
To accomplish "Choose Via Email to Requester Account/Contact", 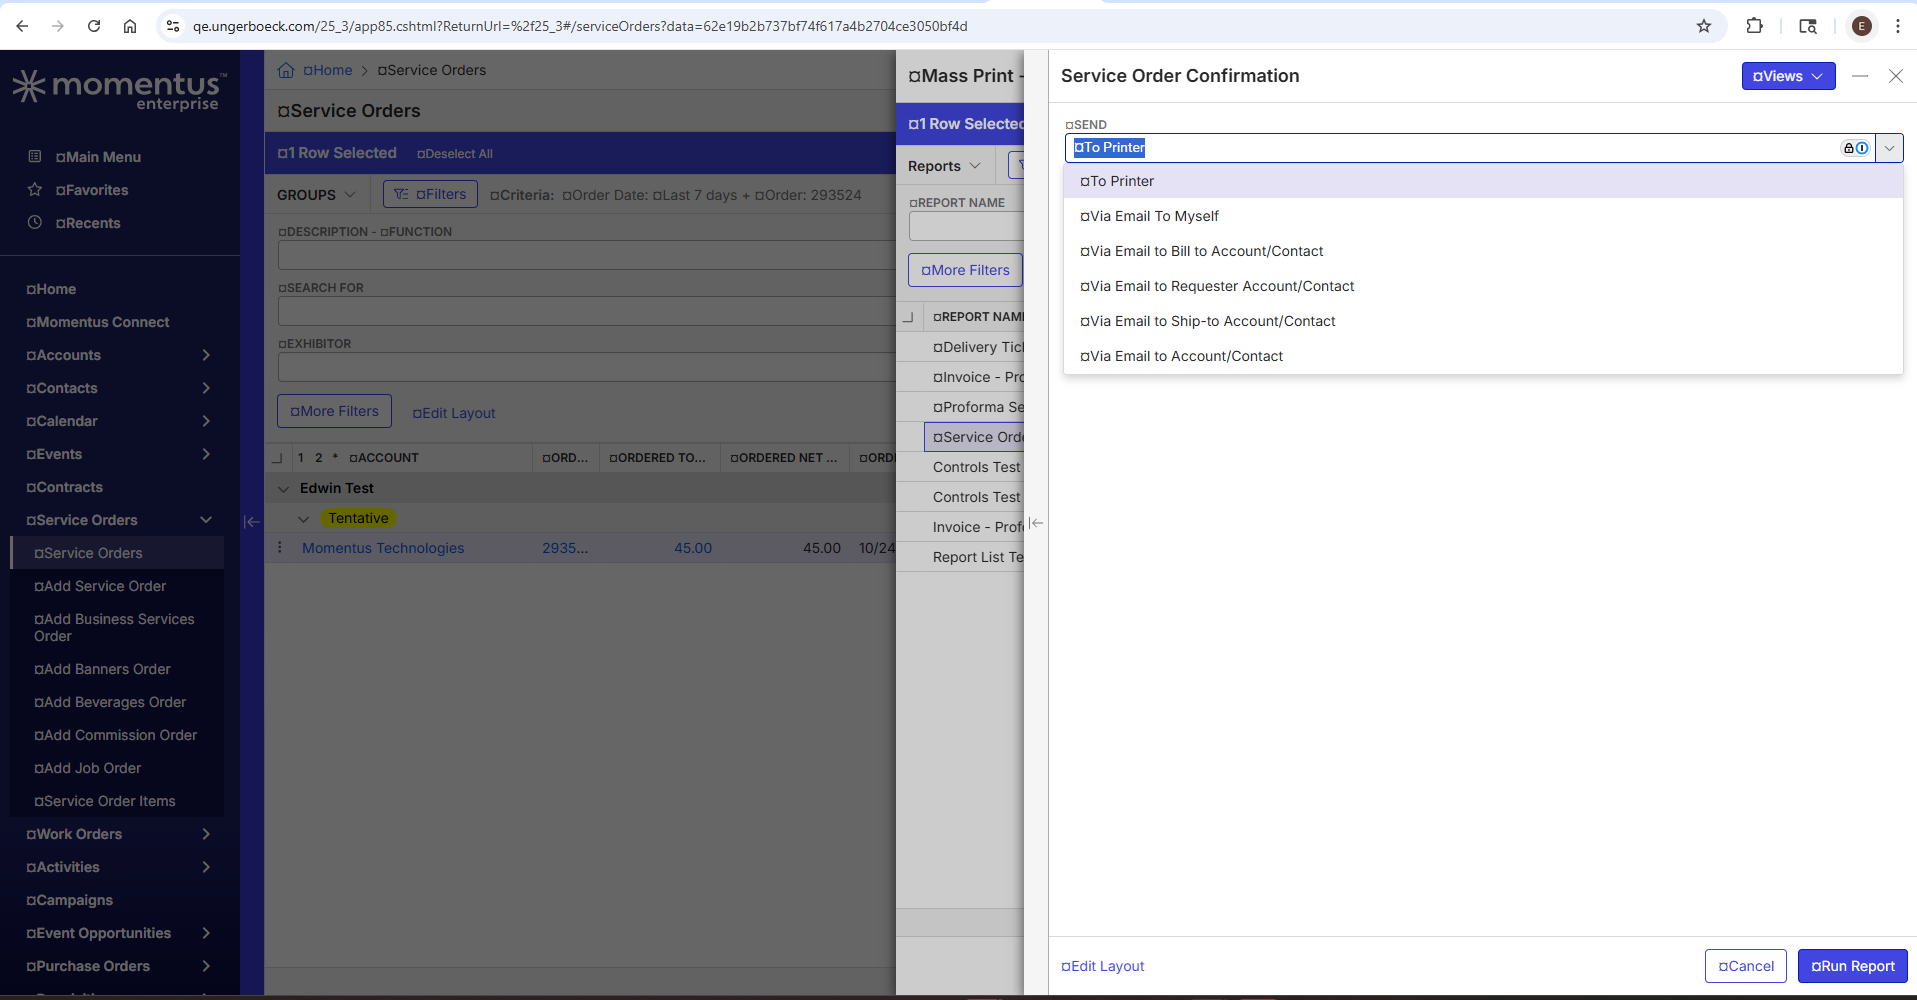I will point(1483,286).
